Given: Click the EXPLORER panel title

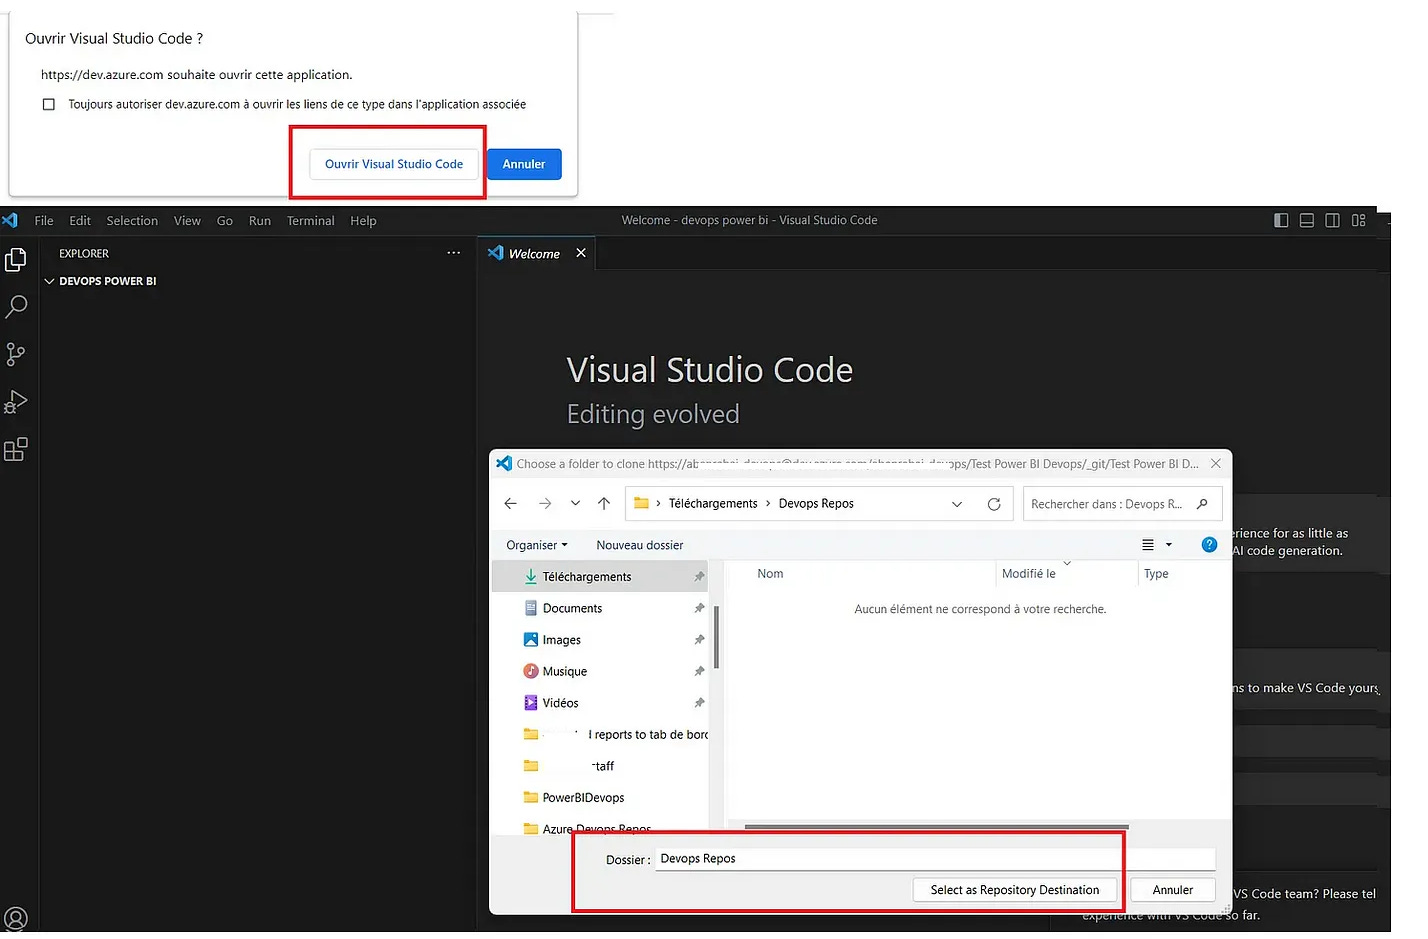Looking at the screenshot, I should pyautogui.click(x=84, y=254).
